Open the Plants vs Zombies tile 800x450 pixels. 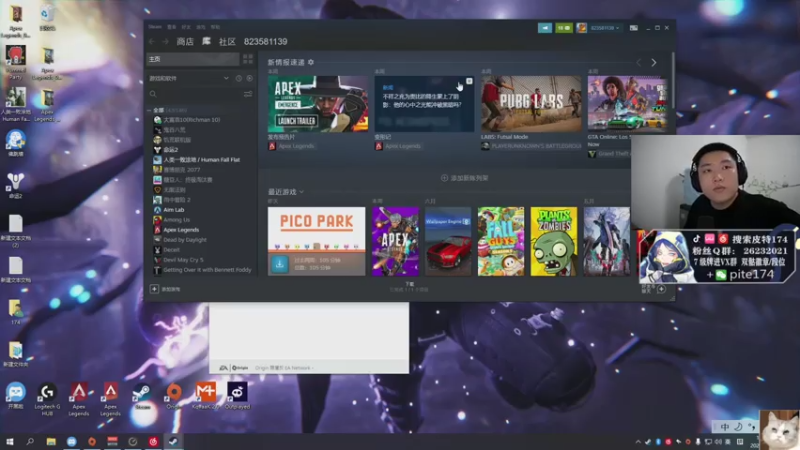[x=554, y=241]
